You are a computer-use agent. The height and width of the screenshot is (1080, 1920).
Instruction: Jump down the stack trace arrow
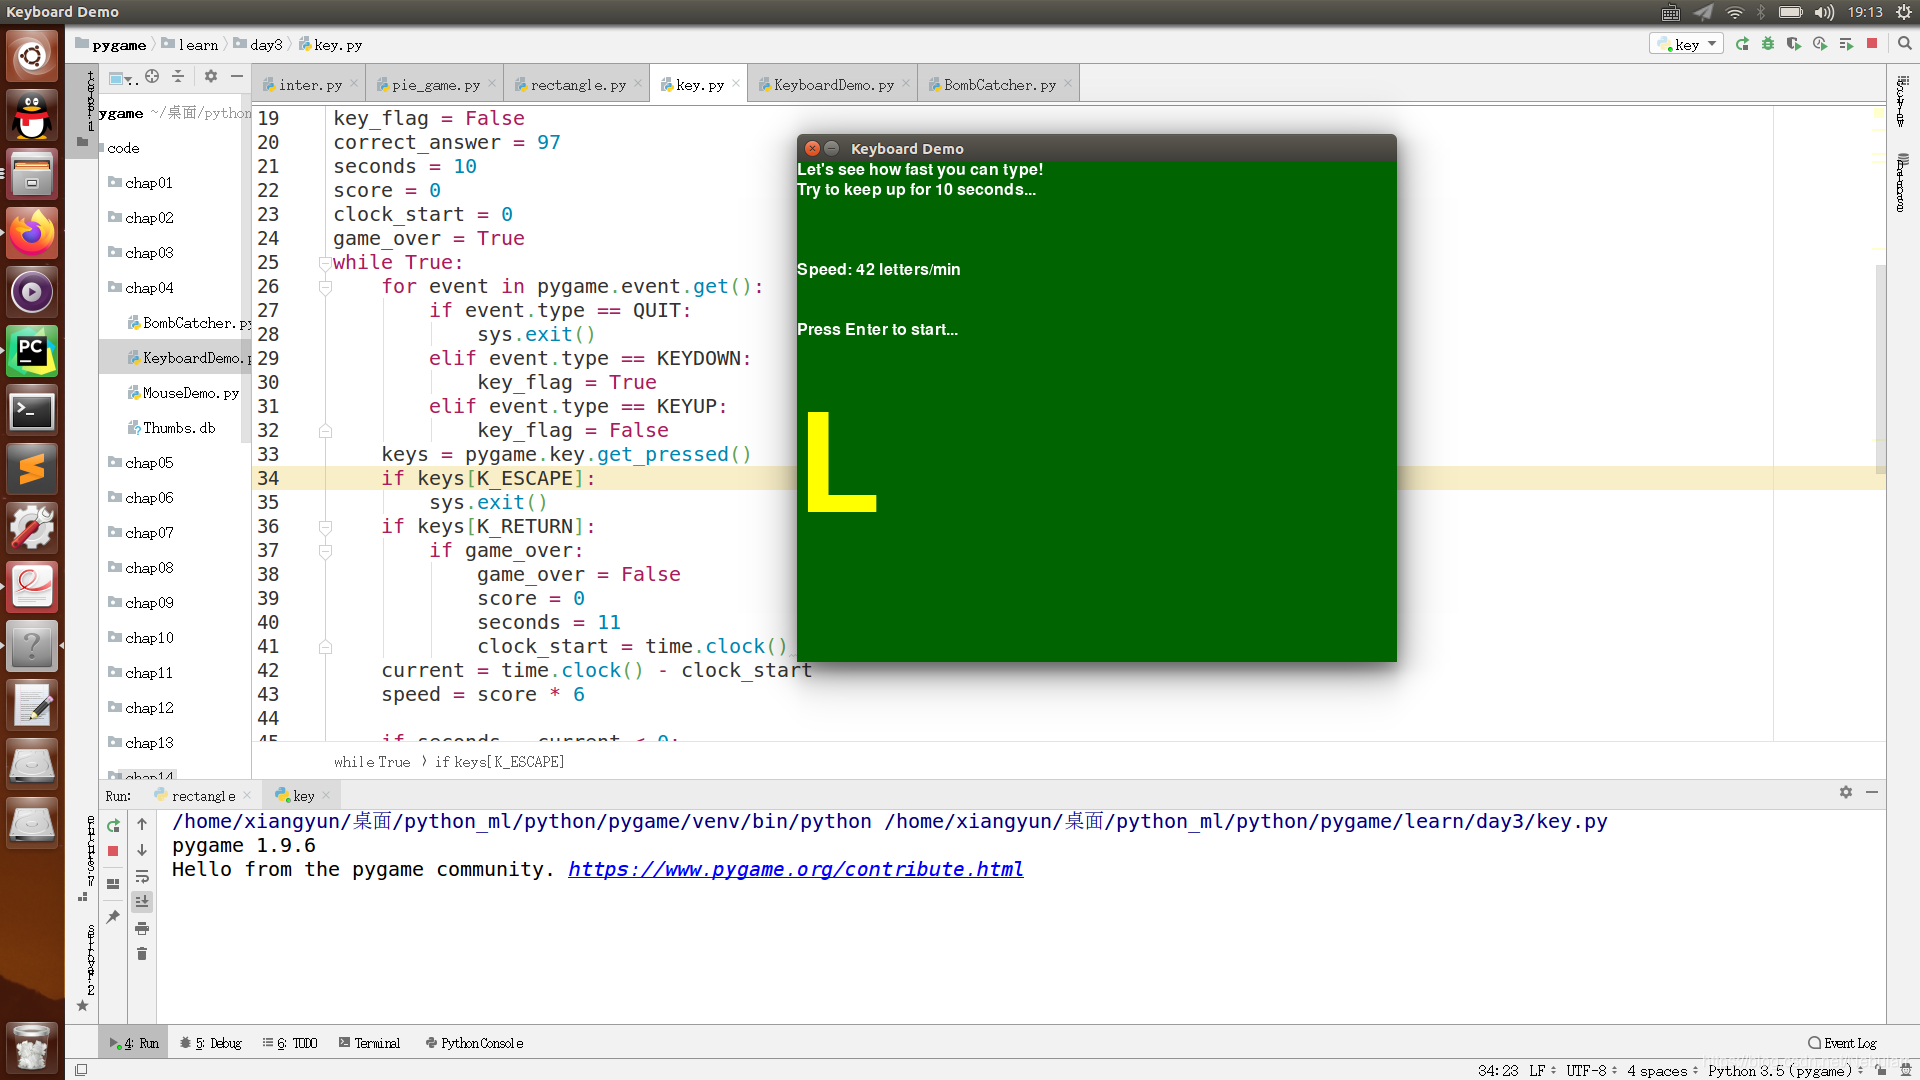(x=142, y=850)
